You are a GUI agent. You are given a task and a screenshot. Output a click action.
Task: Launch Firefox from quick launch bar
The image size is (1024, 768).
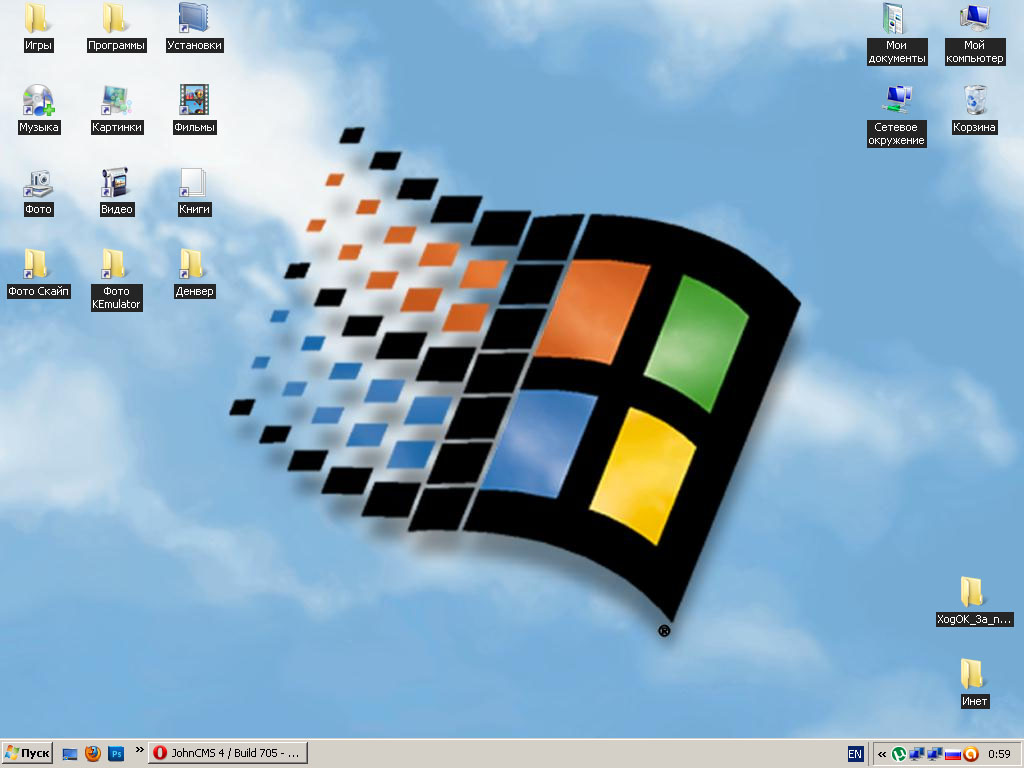point(93,754)
